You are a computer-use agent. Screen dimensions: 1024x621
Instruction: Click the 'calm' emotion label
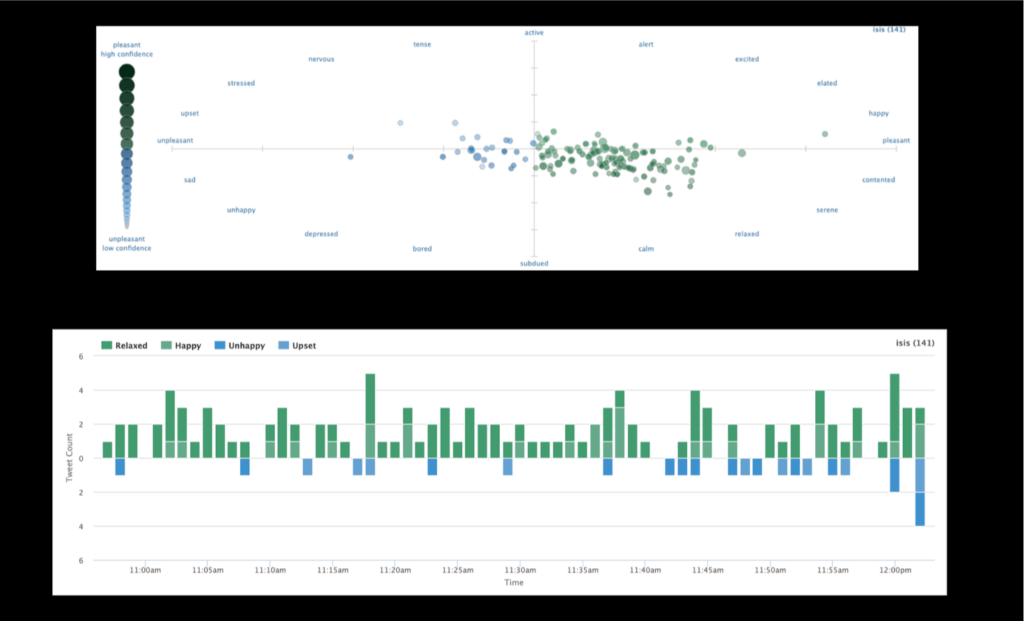(646, 249)
